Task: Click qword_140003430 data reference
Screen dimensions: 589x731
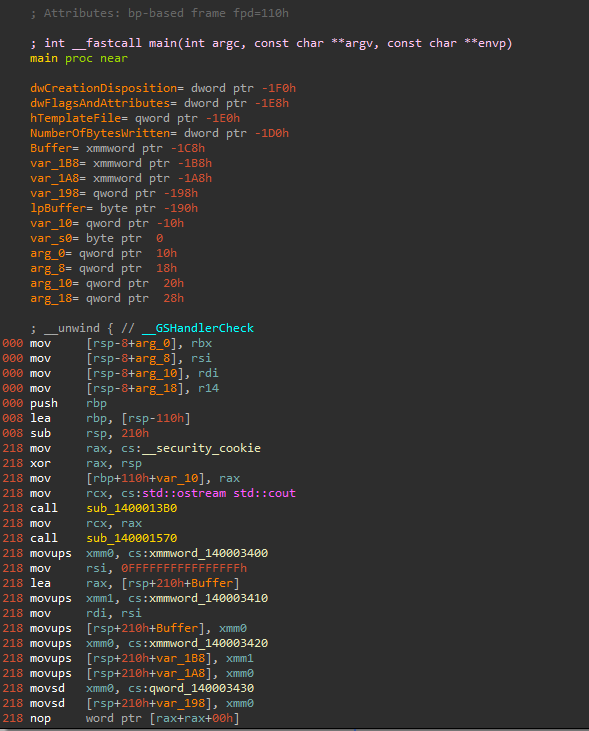Action: click(x=201, y=688)
